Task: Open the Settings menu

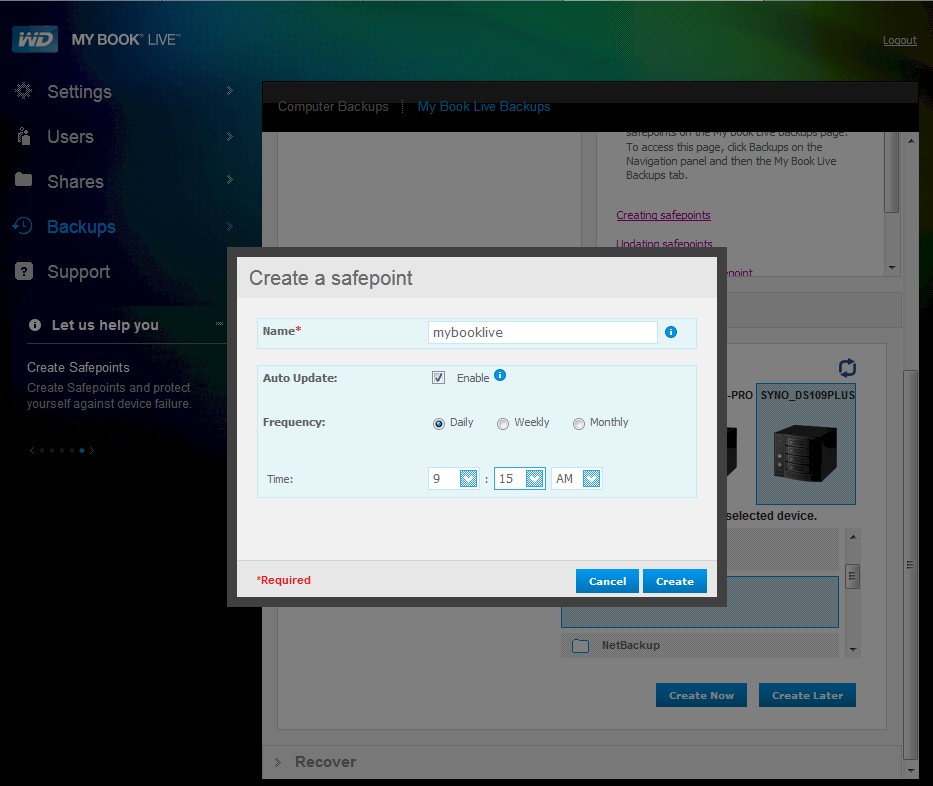Action: 80,92
